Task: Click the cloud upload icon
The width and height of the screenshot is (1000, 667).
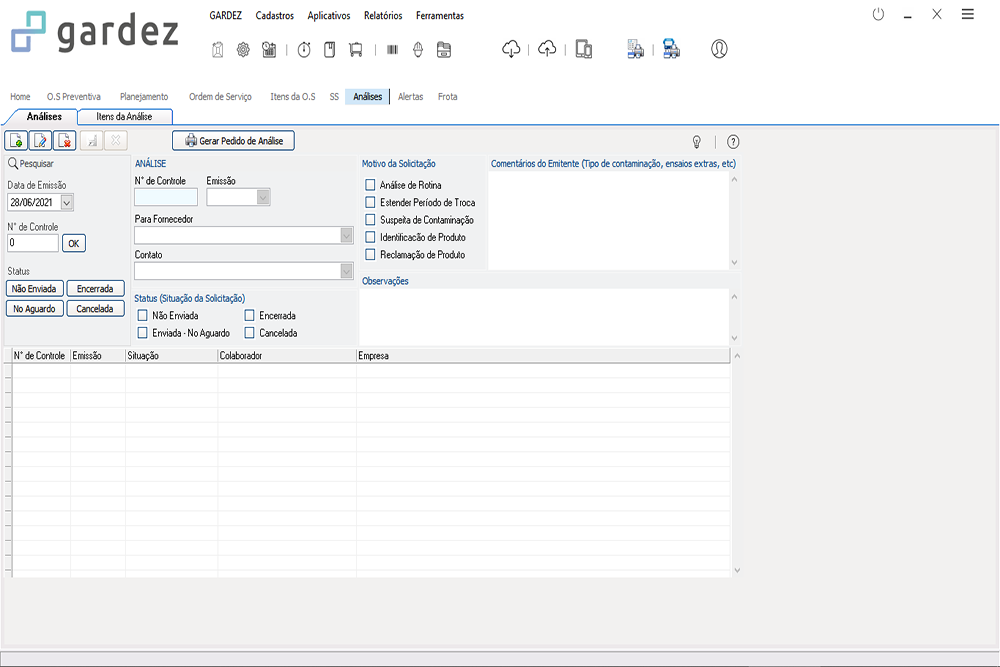Action: [547, 49]
